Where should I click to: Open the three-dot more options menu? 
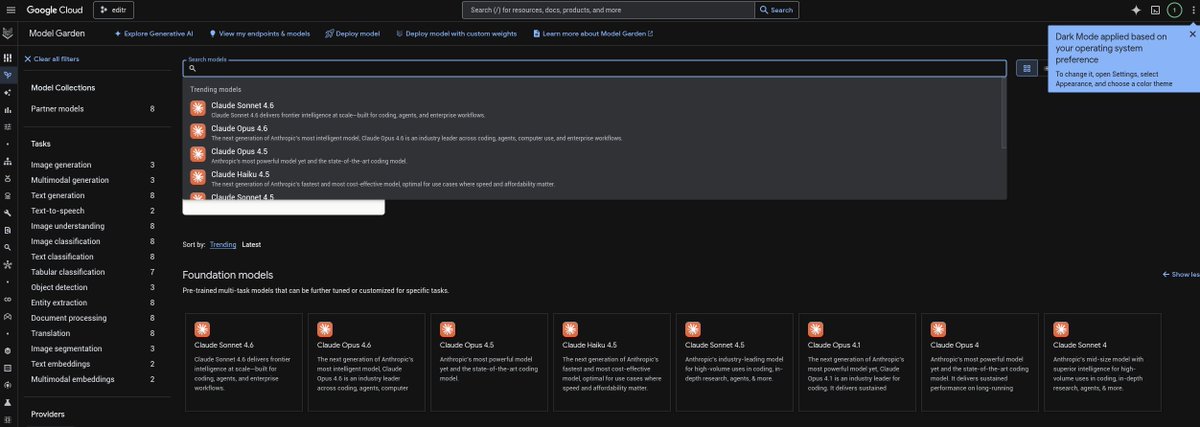pyautogui.click(x=1192, y=10)
